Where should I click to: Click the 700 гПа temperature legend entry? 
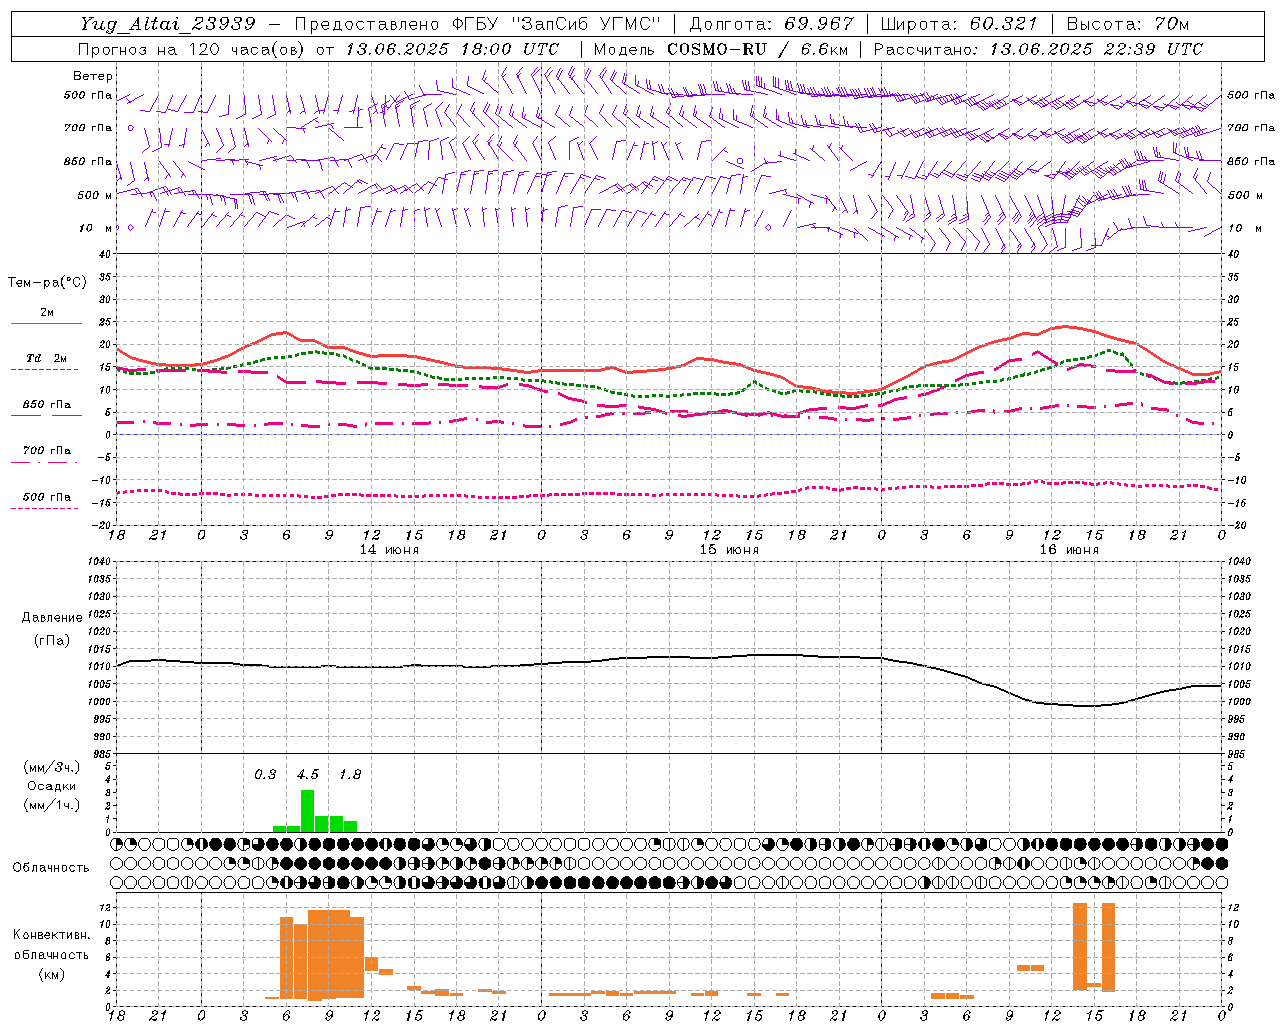click(46, 451)
